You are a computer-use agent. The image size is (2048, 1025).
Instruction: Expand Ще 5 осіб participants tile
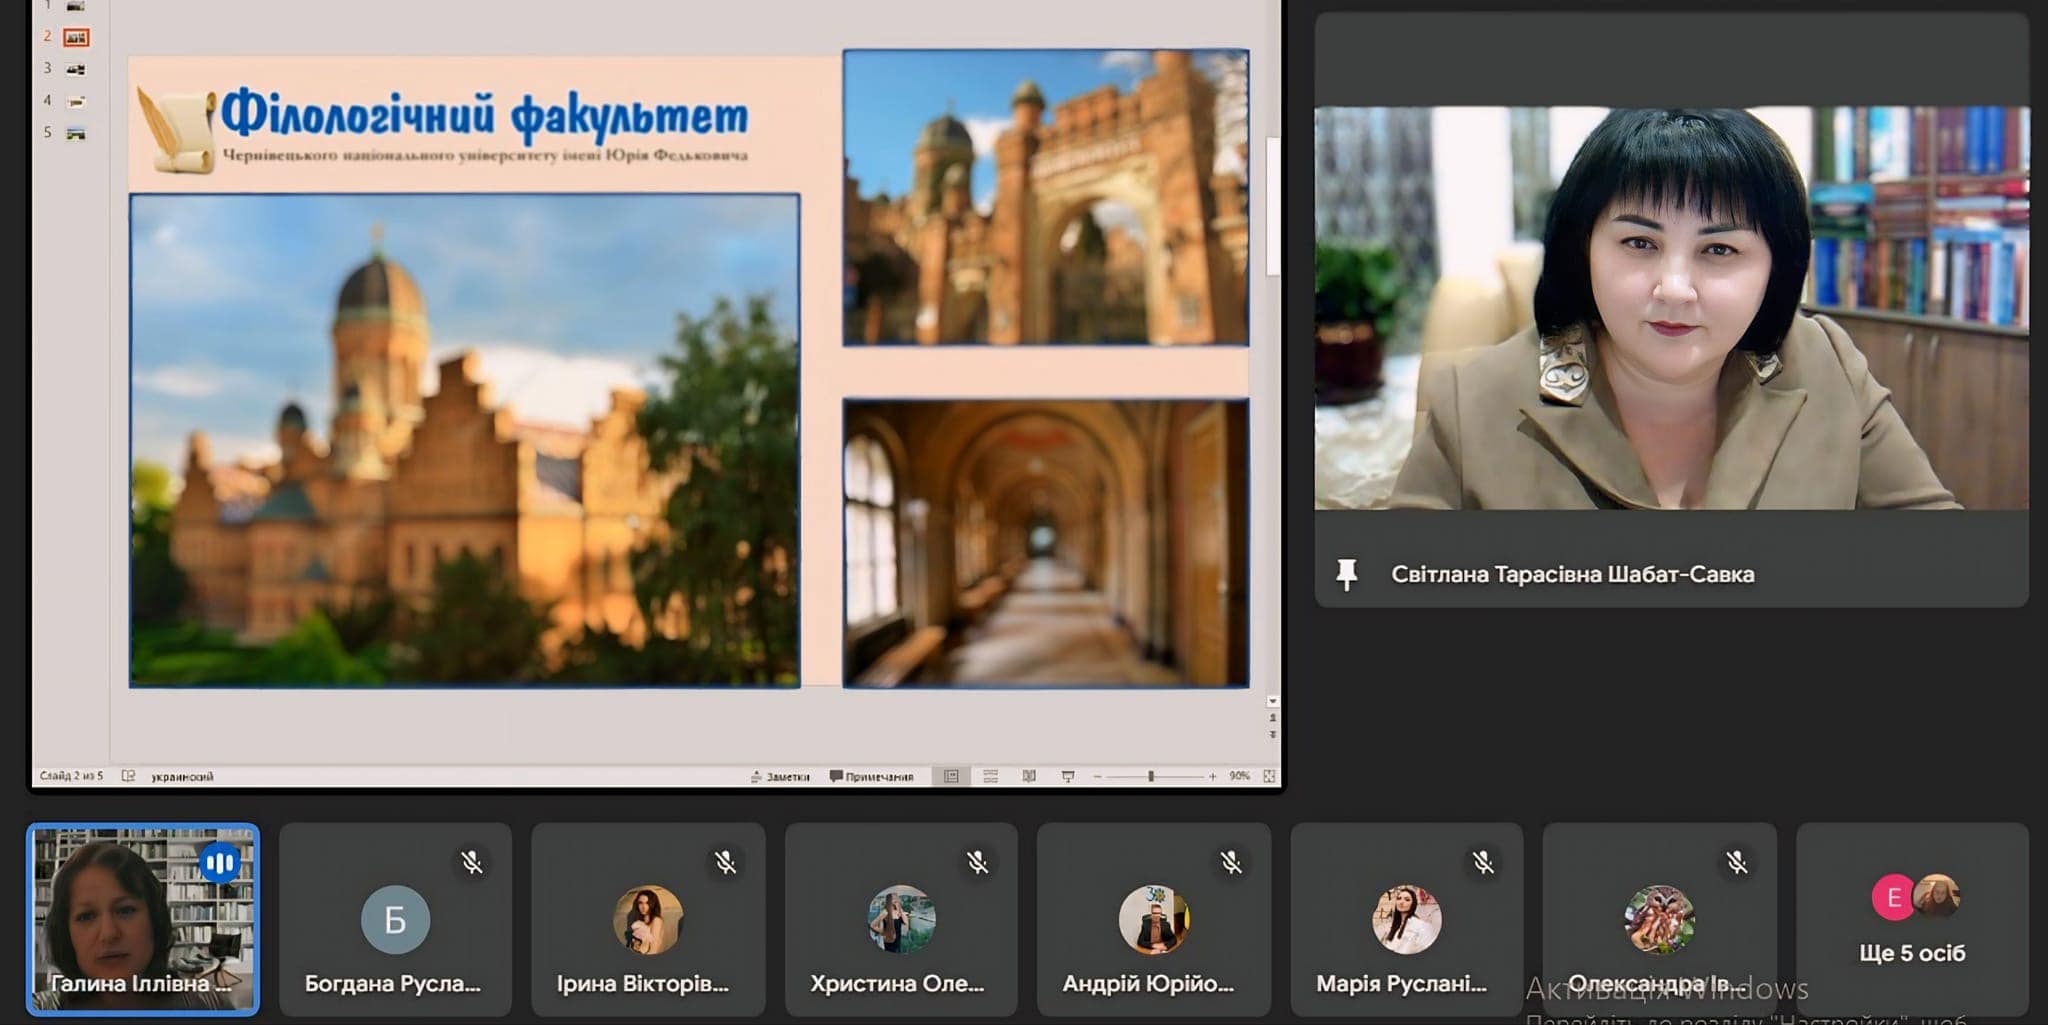click(1912, 918)
